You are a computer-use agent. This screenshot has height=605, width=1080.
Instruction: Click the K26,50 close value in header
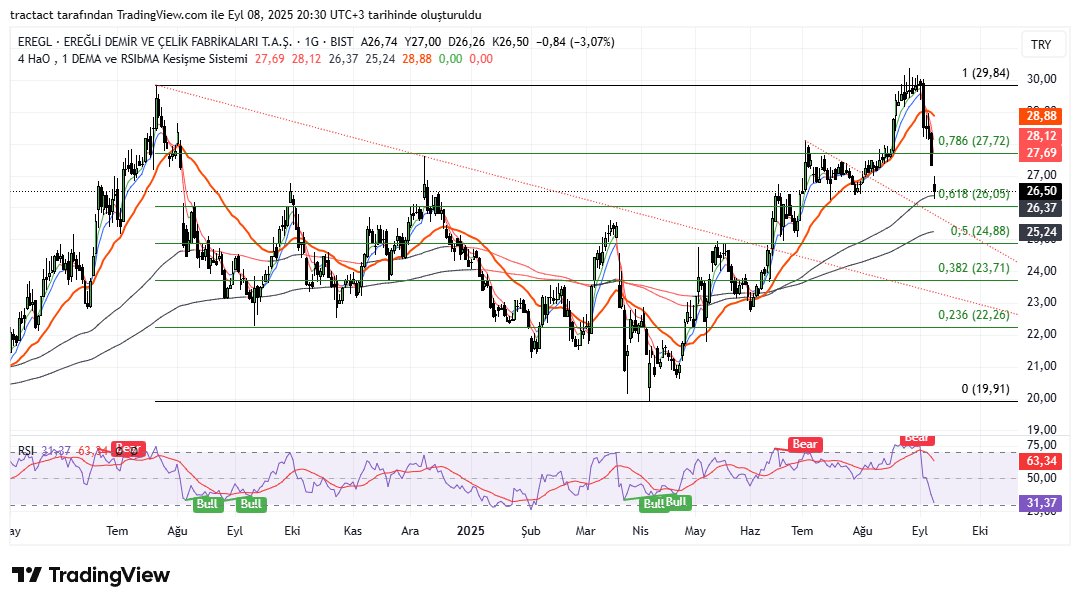(510, 42)
